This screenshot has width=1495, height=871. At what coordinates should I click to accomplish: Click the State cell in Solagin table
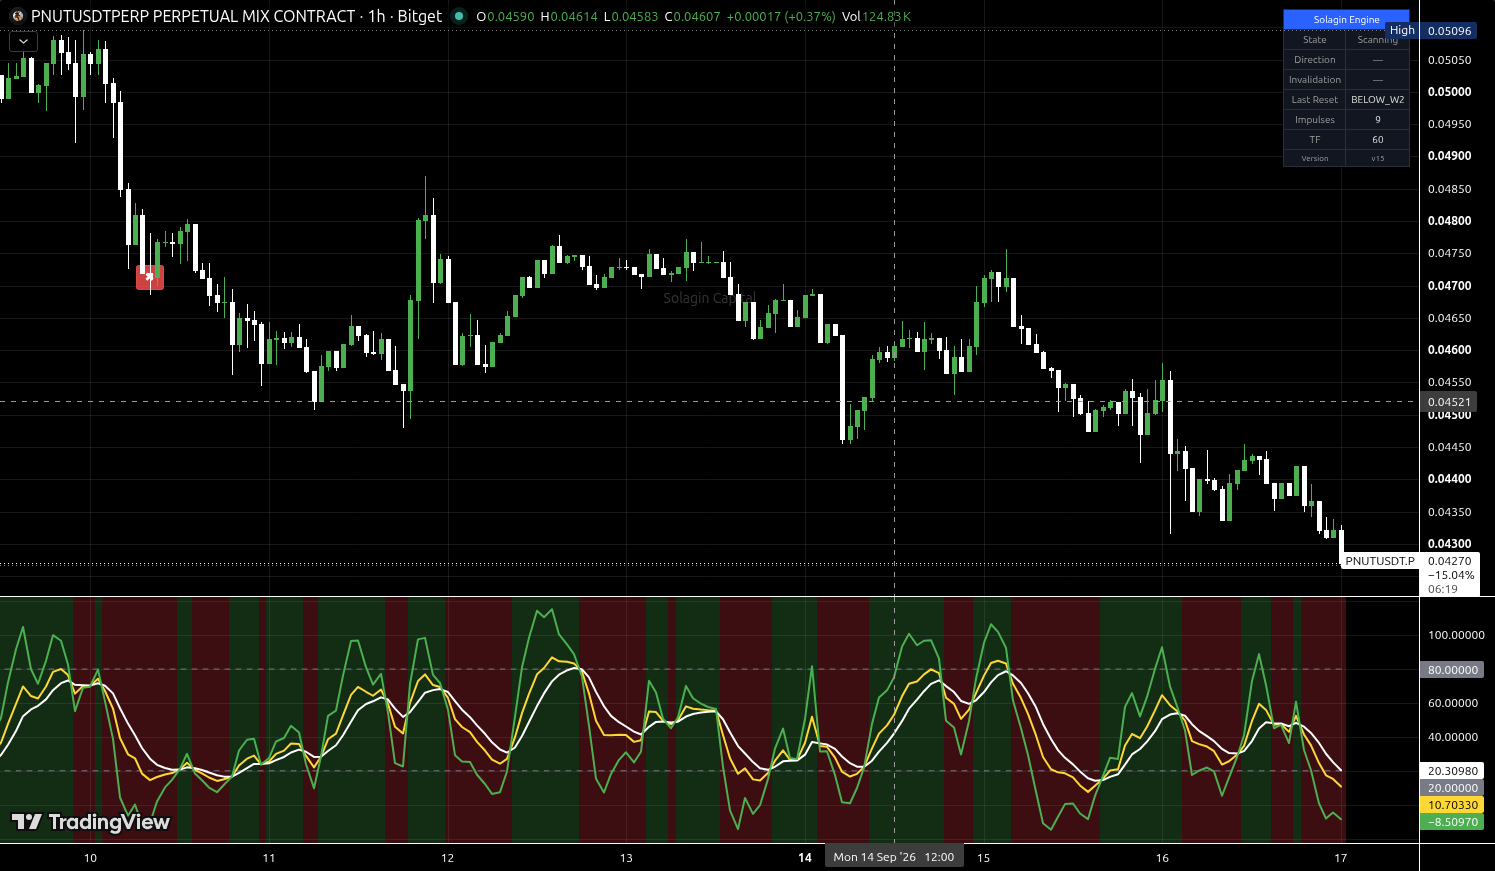(1315, 40)
